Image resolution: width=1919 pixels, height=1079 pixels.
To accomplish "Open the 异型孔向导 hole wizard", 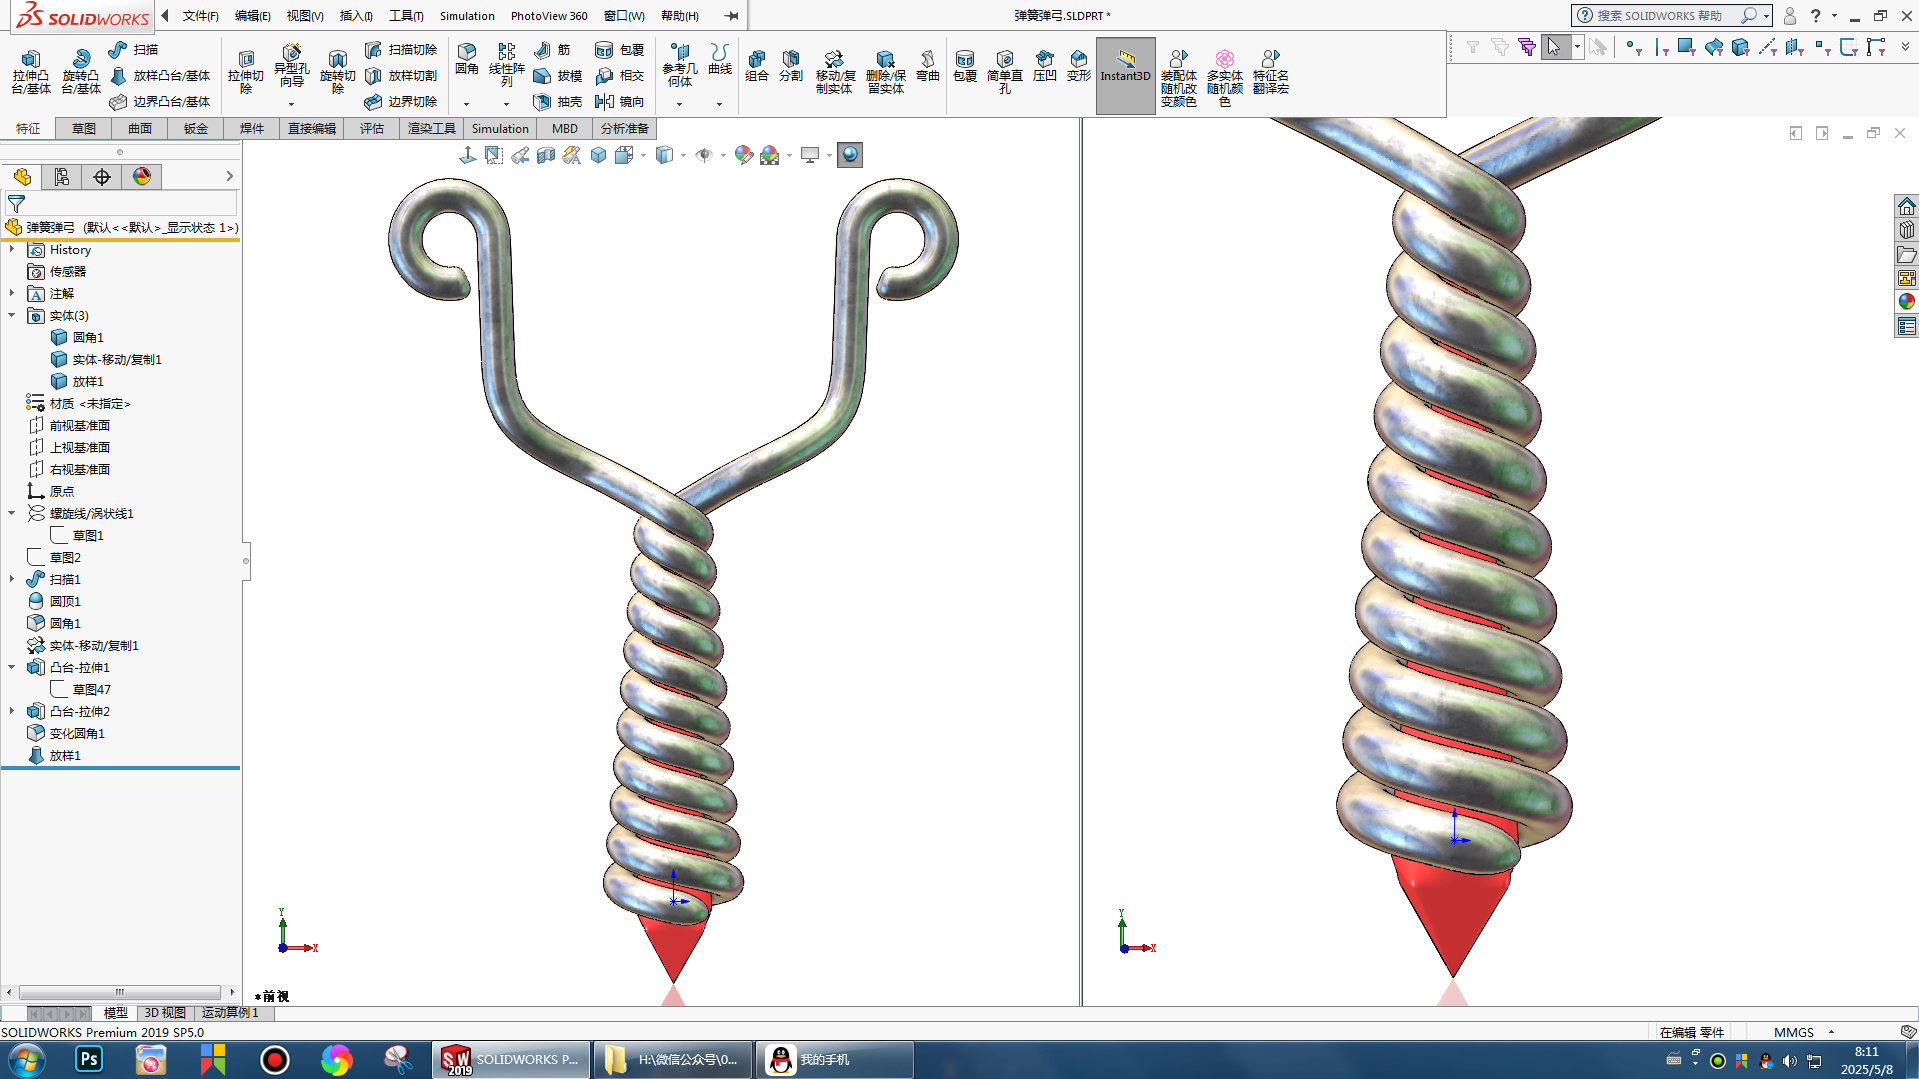I will [291, 66].
